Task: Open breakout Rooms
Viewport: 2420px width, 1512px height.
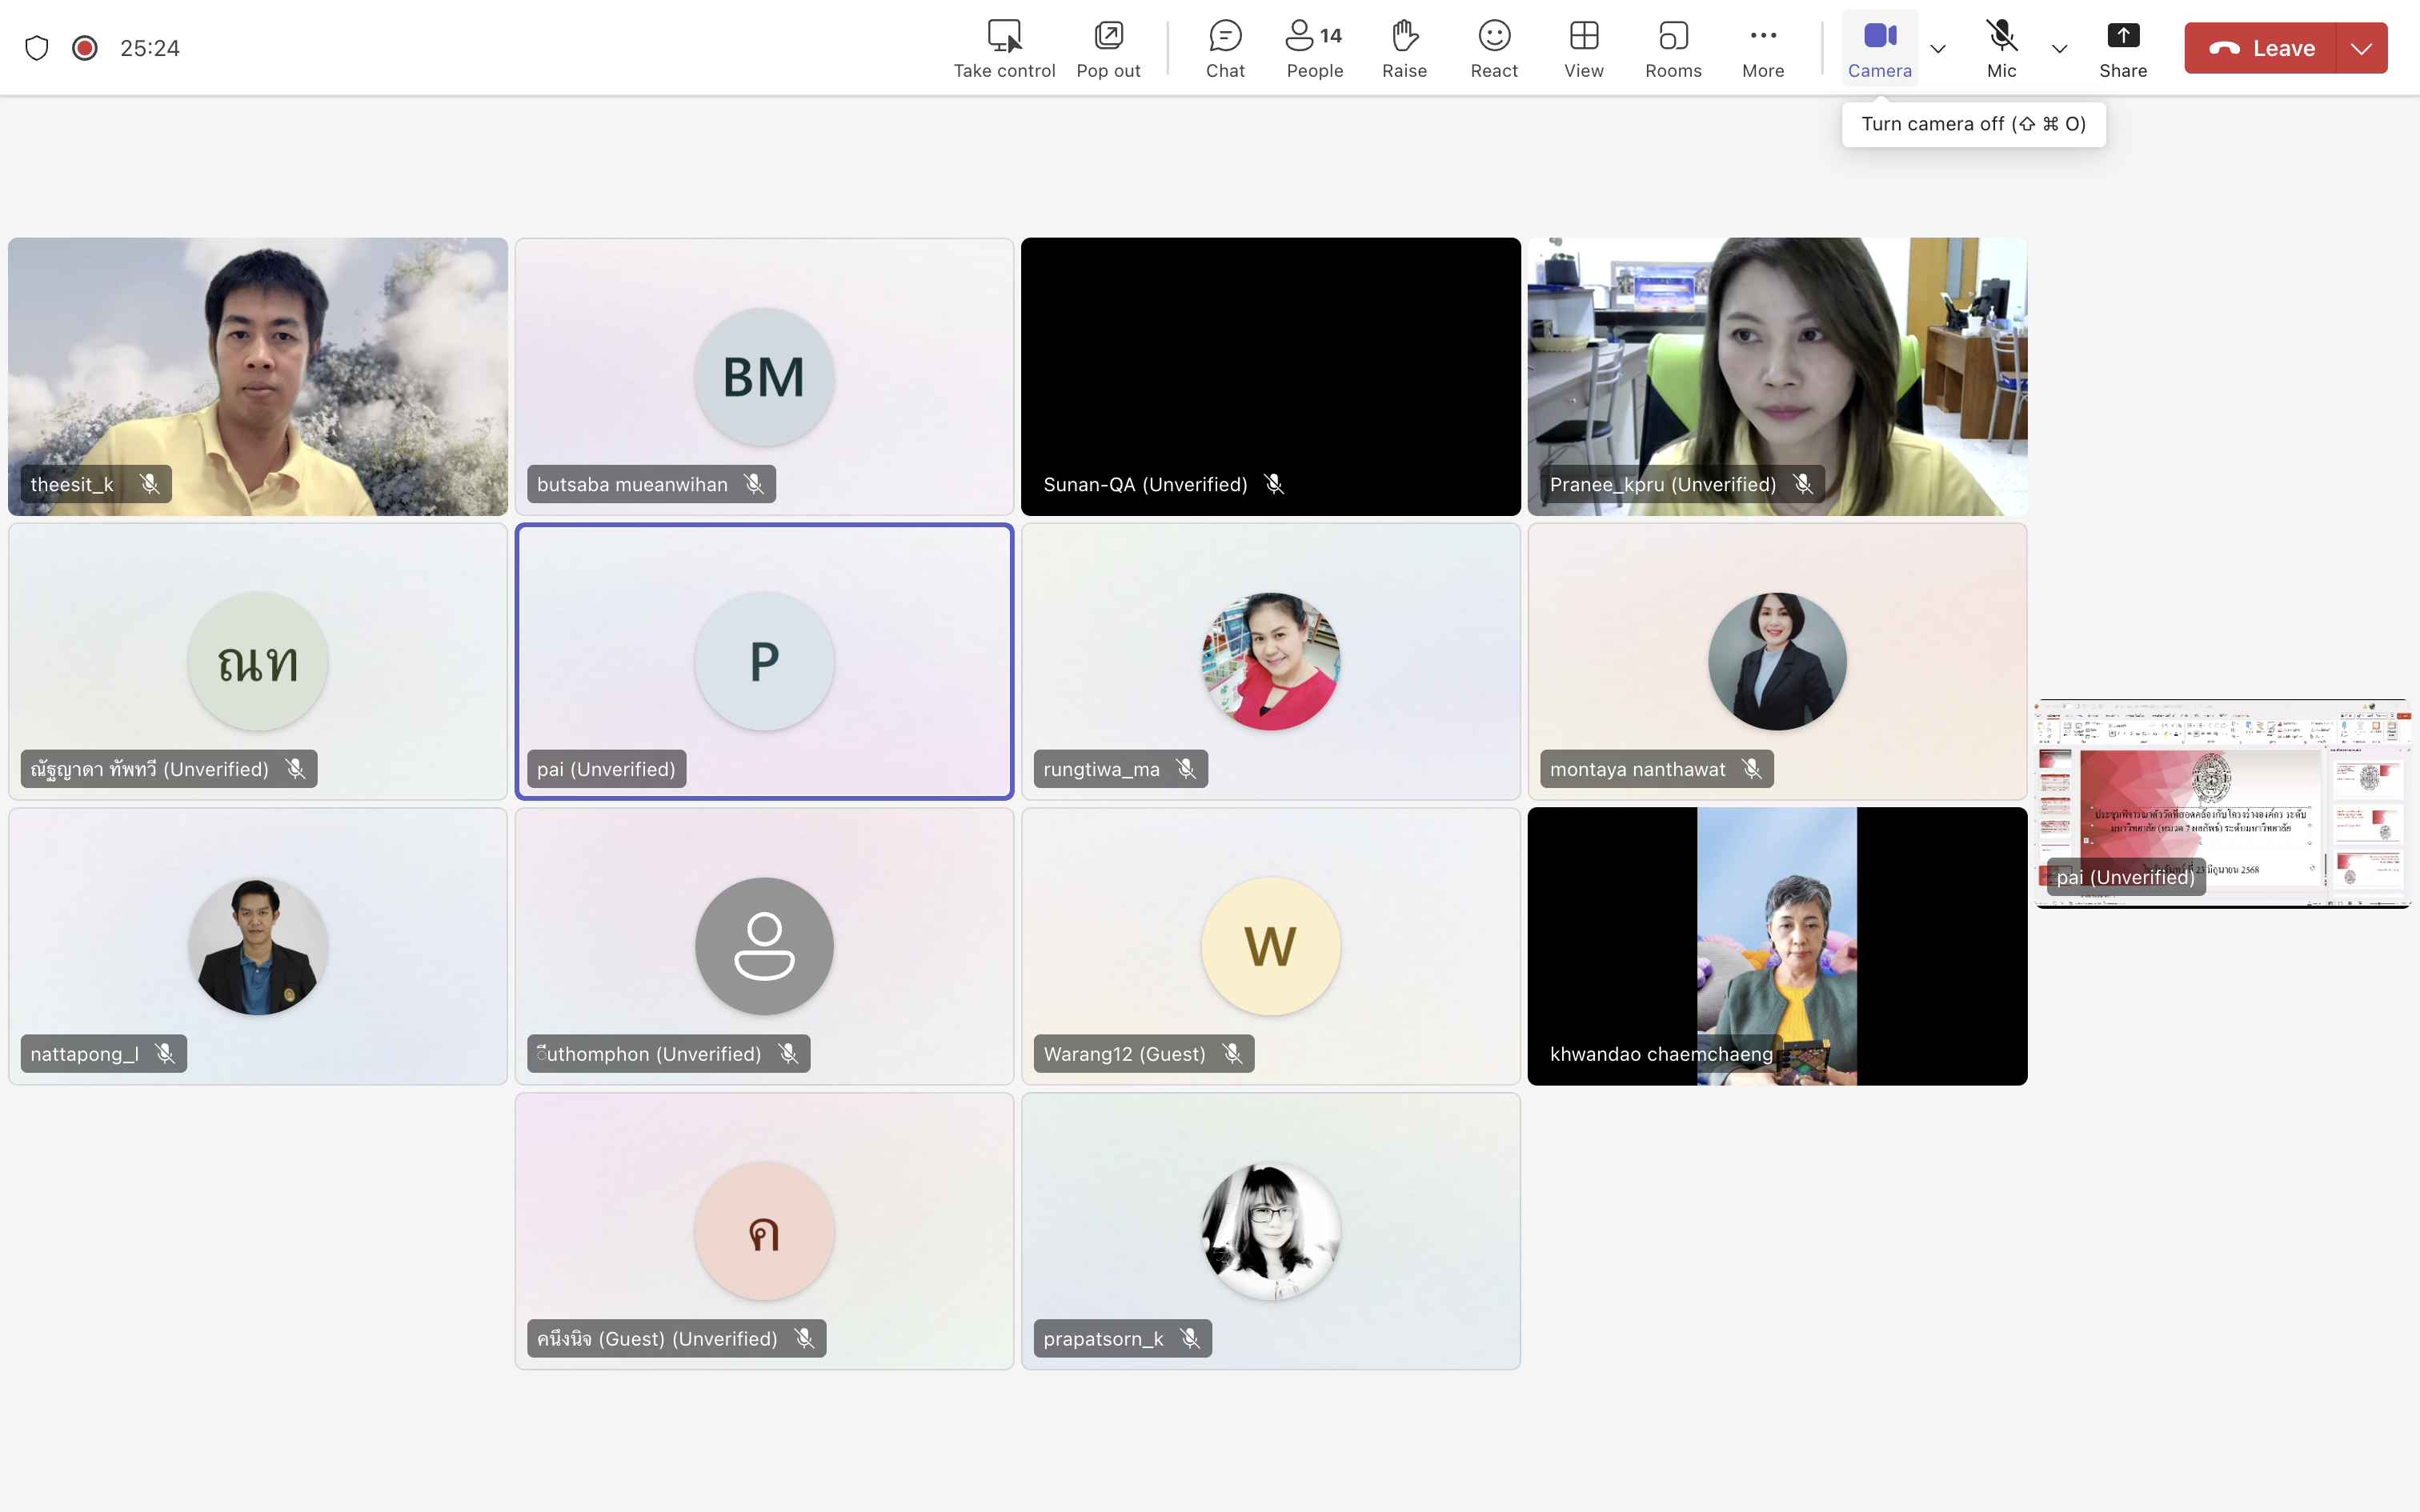Action: 1673,48
